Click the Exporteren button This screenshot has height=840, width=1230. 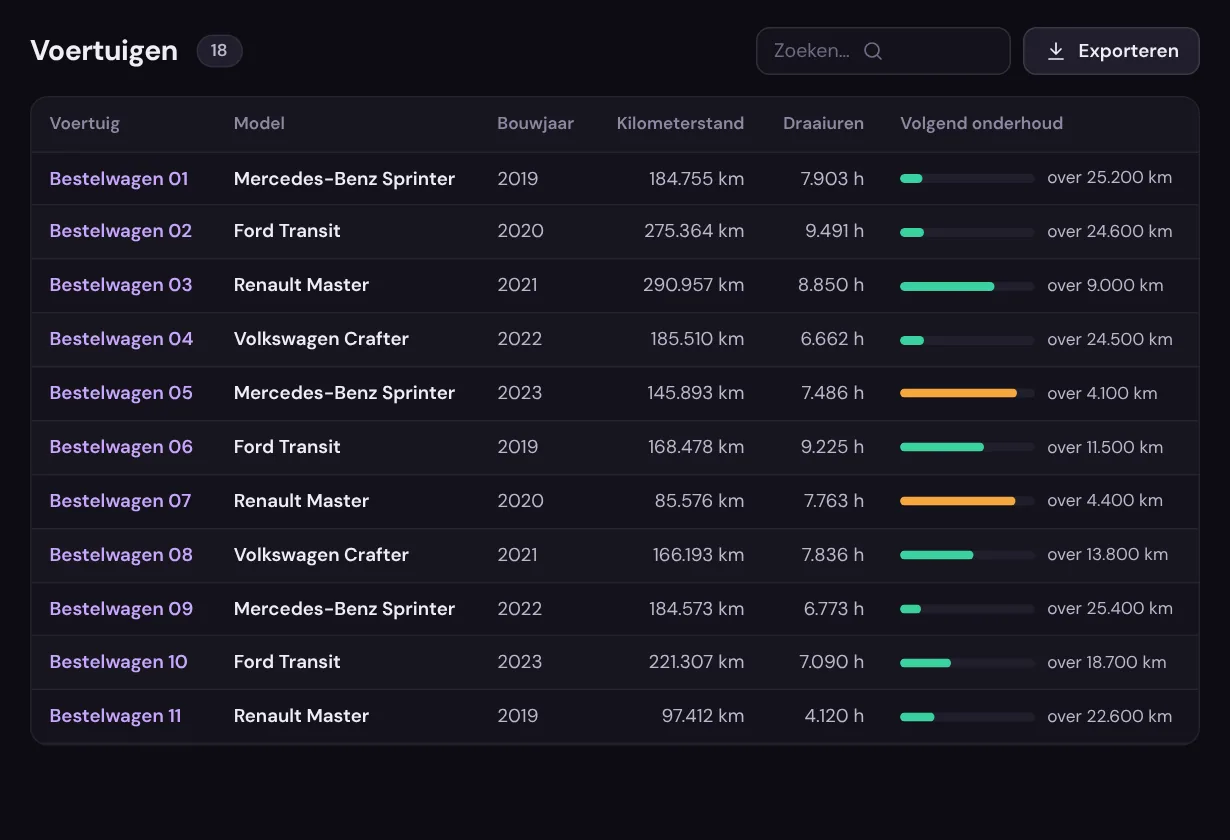click(1111, 51)
